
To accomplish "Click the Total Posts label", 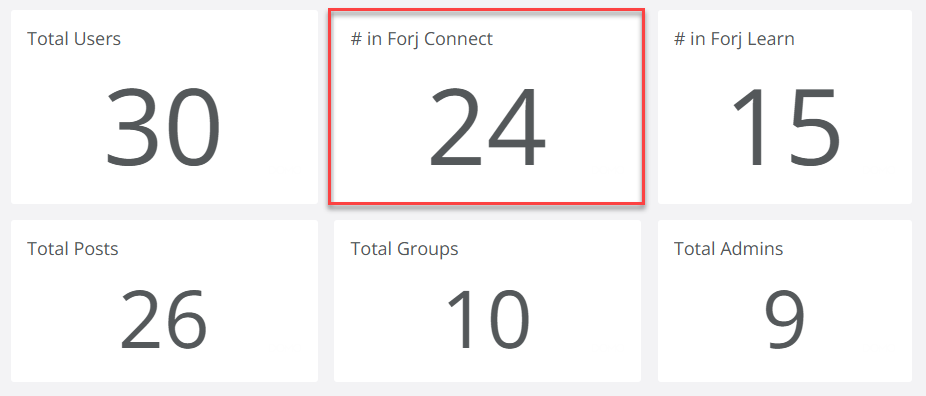I will (73, 249).
